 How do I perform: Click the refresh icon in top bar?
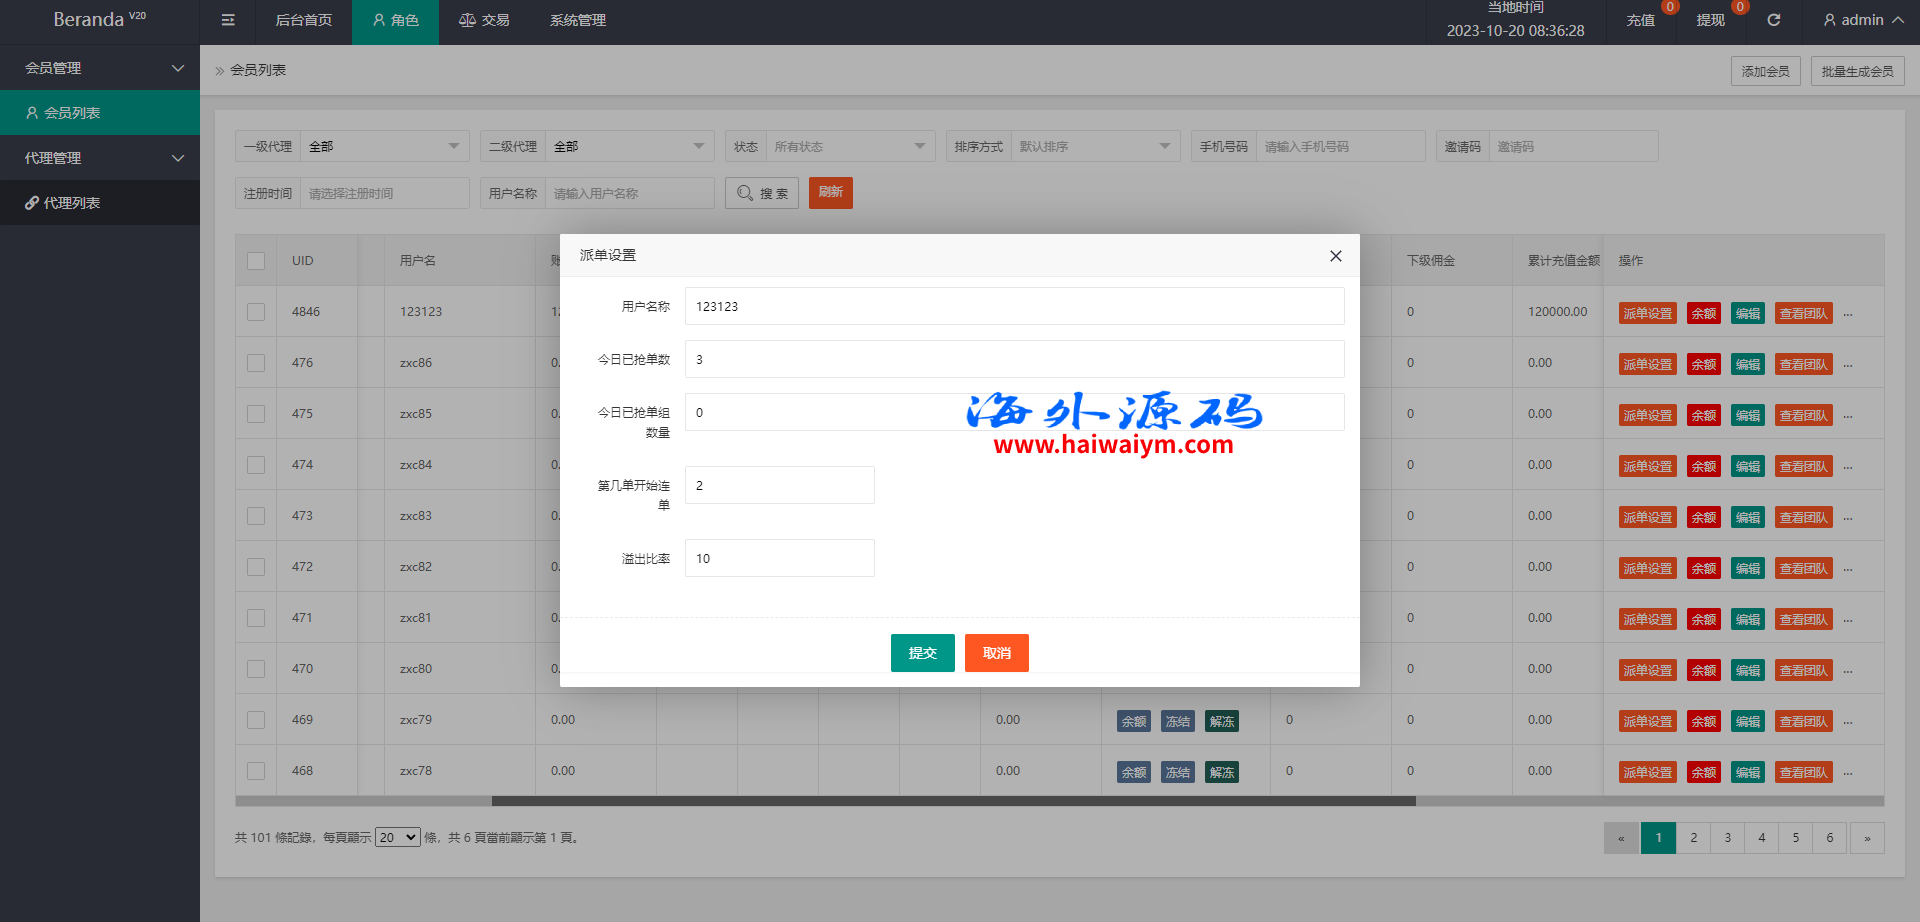[1773, 20]
